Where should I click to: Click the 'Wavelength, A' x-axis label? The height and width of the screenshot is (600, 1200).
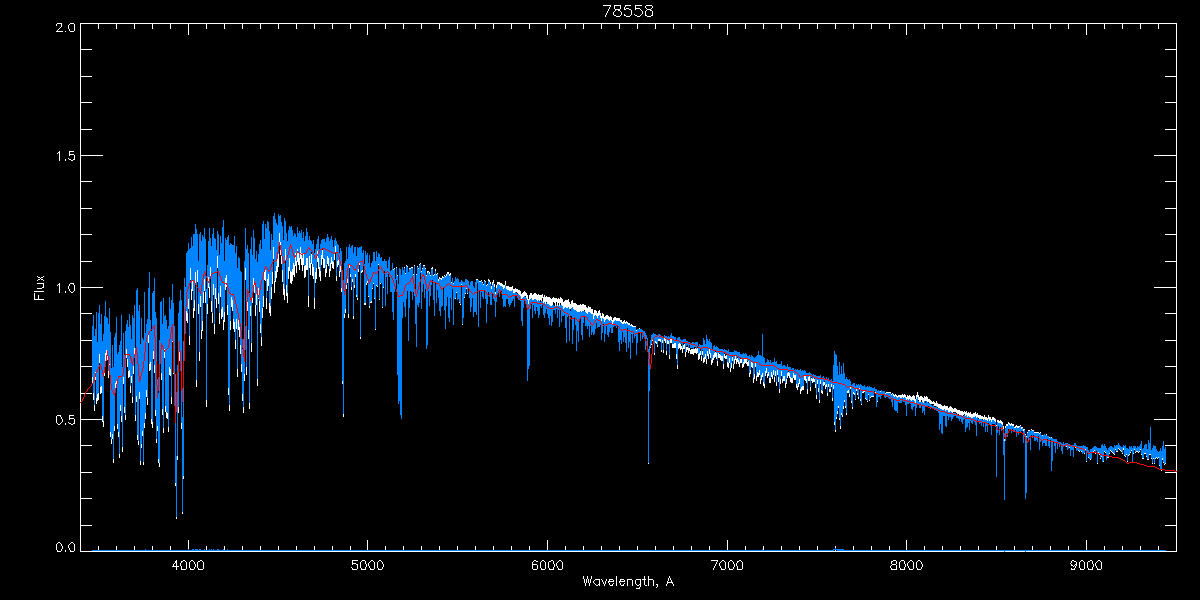pos(627,582)
